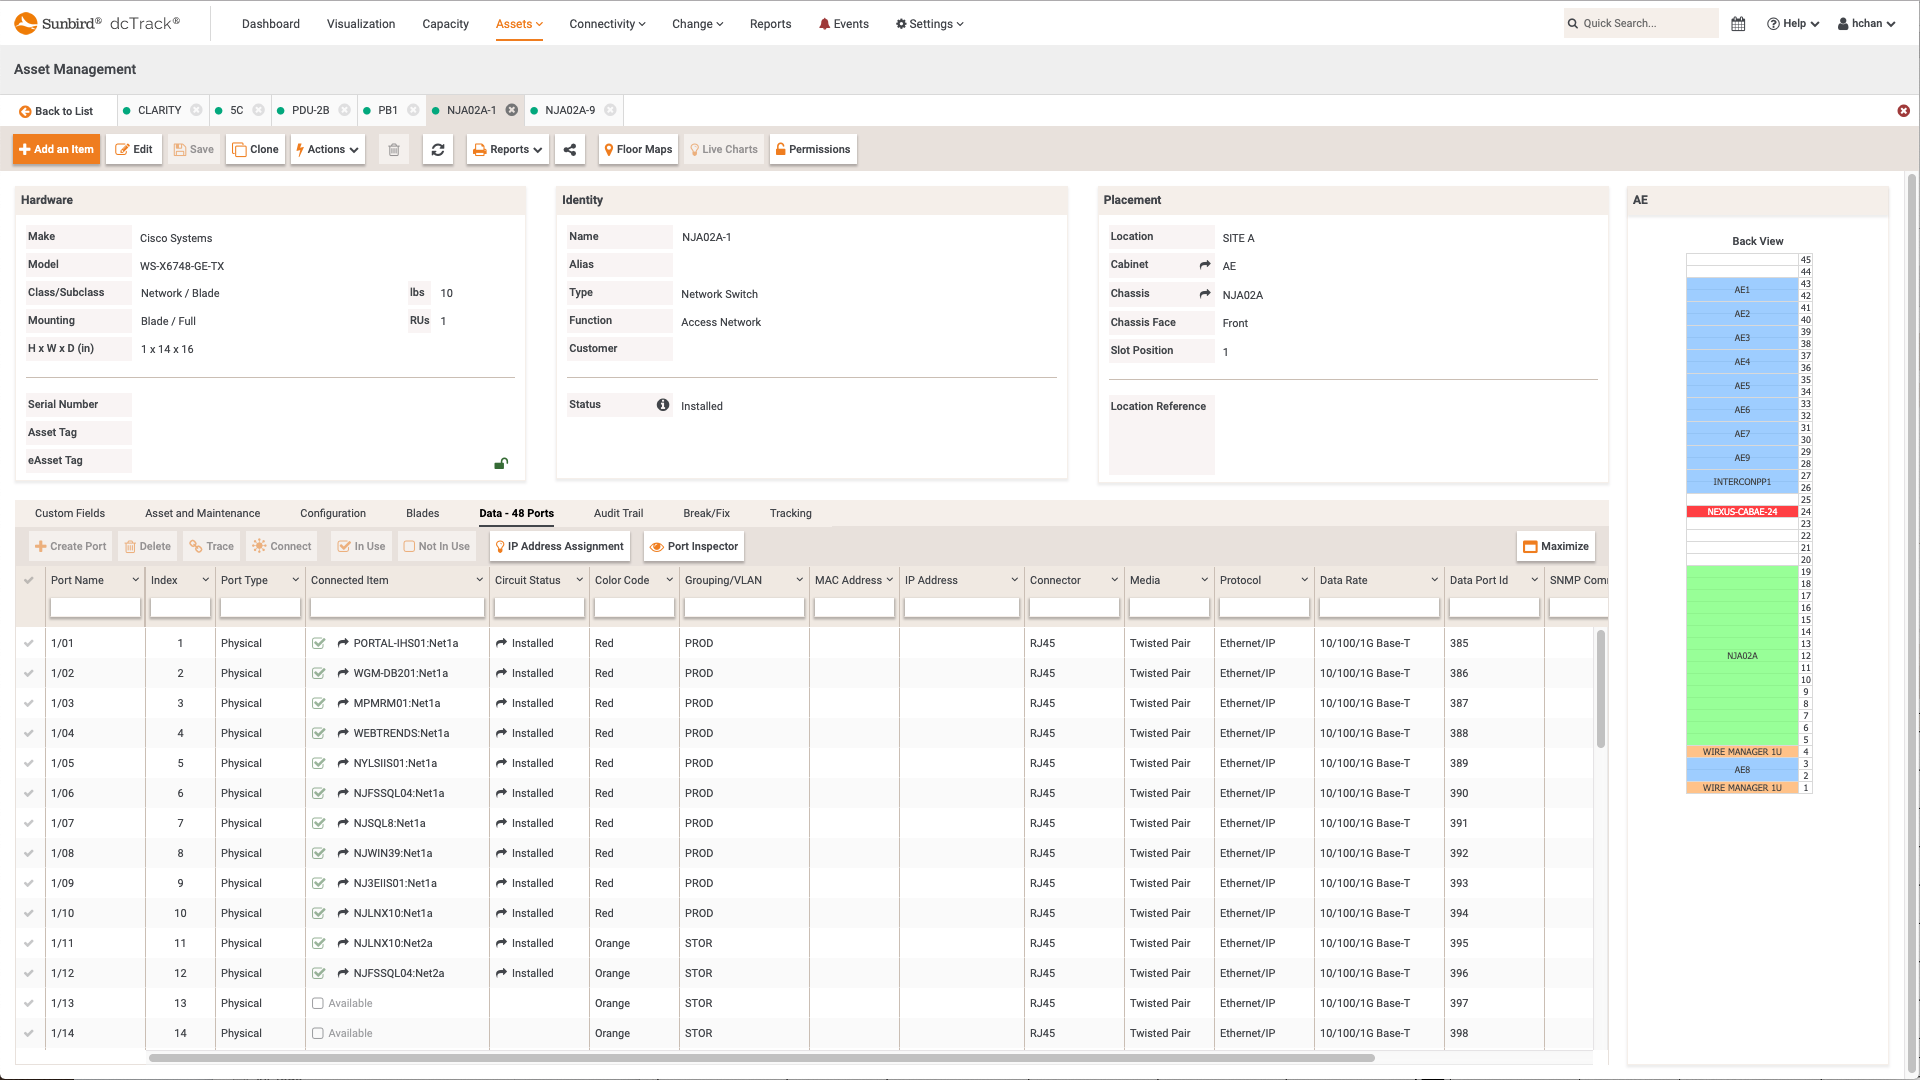Click the Add an Item button

pyautogui.click(x=56, y=149)
